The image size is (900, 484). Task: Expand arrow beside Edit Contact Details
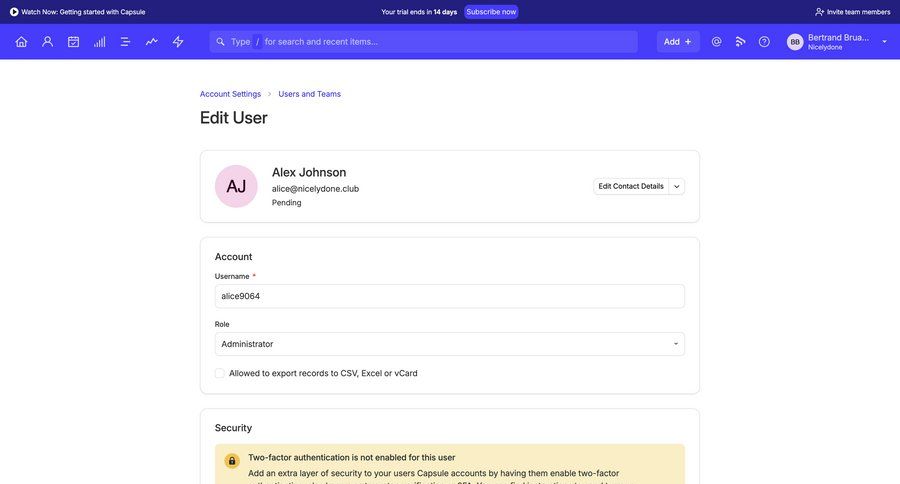tap(677, 186)
